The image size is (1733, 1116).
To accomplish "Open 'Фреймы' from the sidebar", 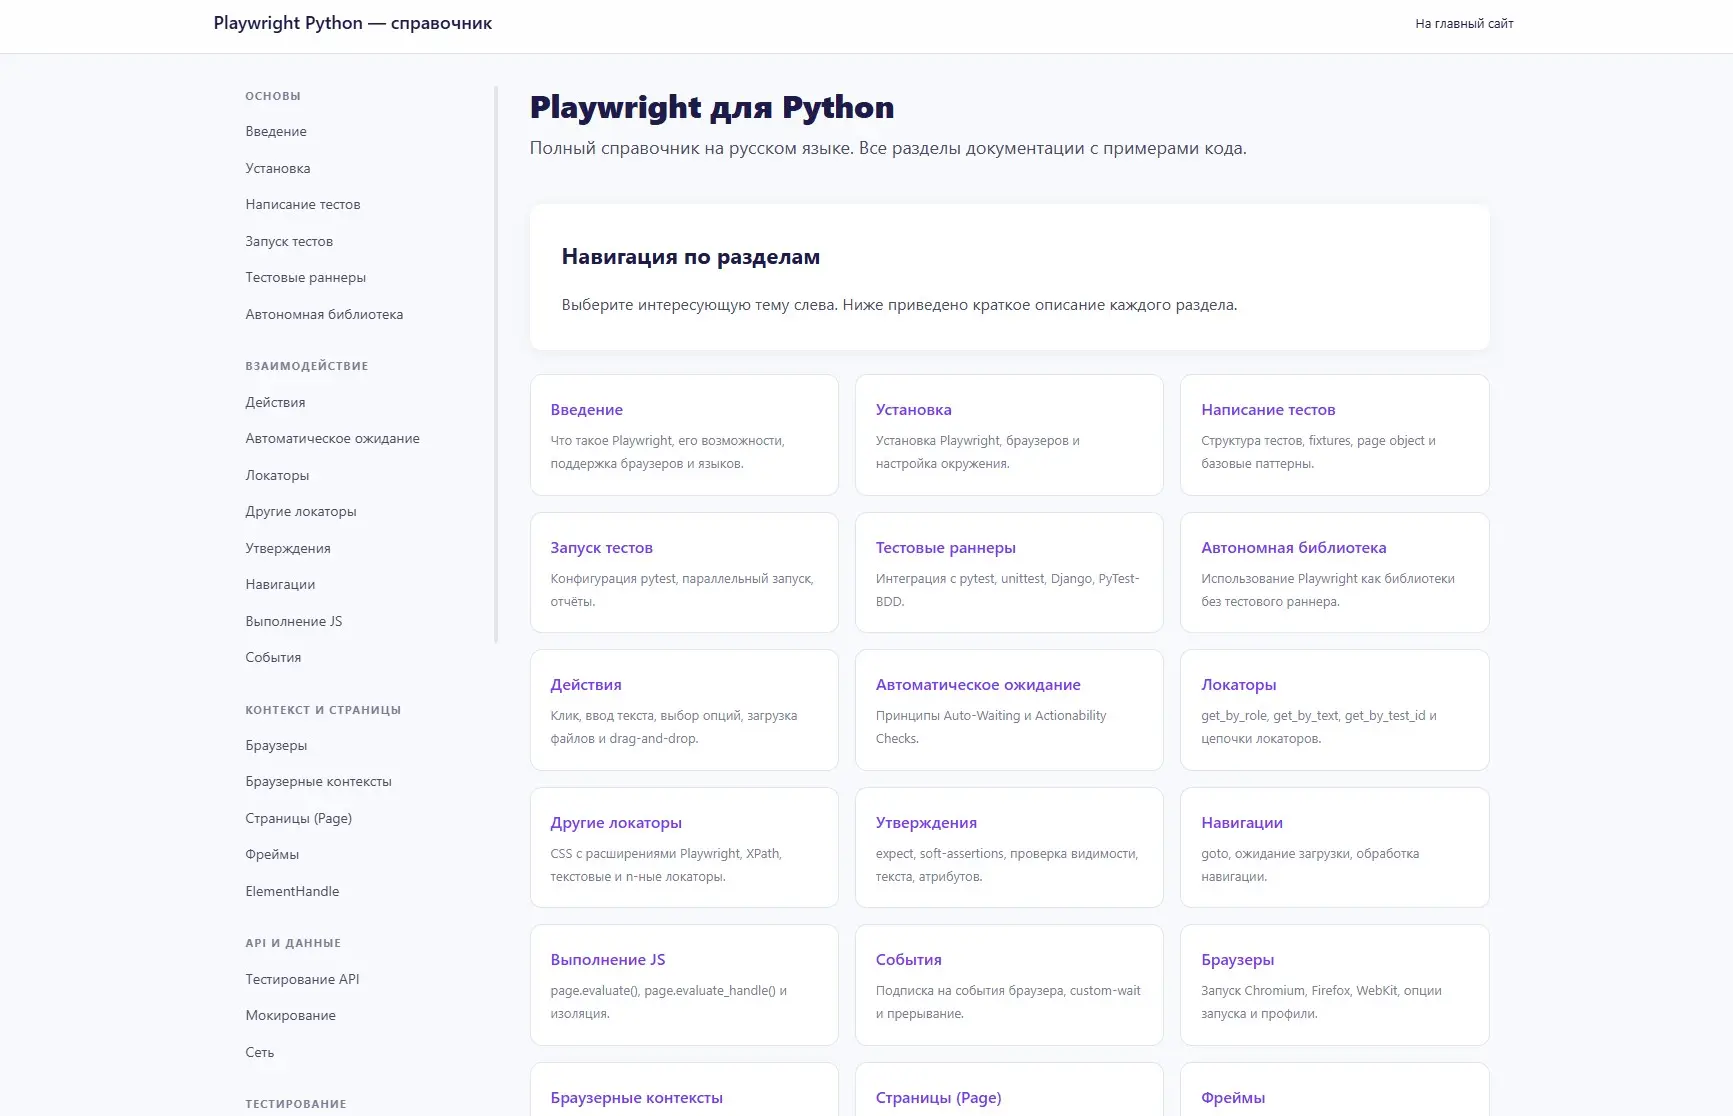I will (x=272, y=854).
